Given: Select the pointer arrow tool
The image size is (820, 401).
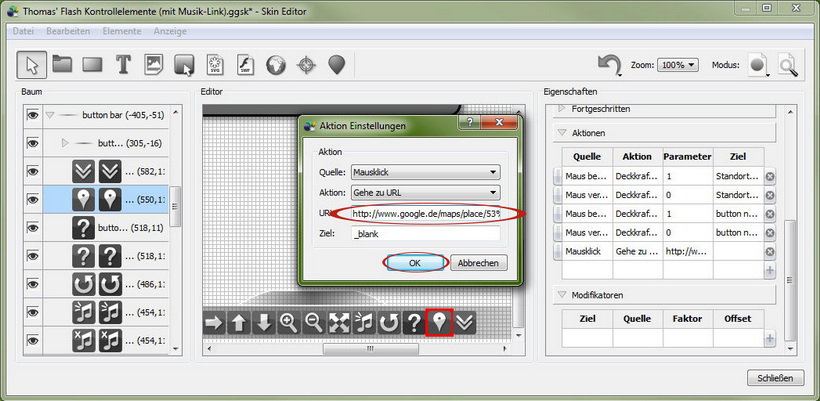Looking at the screenshot, I should pyautogui.click(x=31, y=65).
